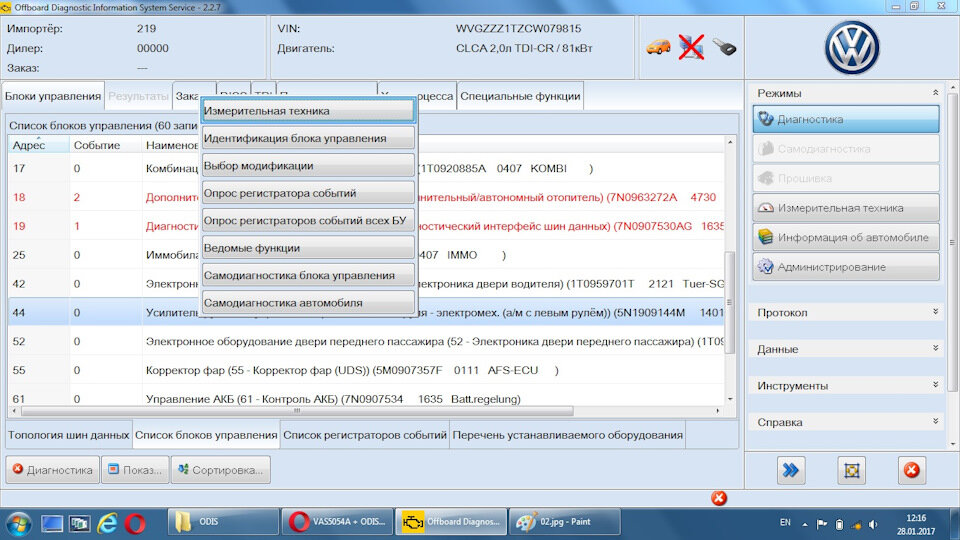Switch to 02.jpg Paint taskbar window
This screenshot has width=960, height=540.
click(x=564, y=522)
